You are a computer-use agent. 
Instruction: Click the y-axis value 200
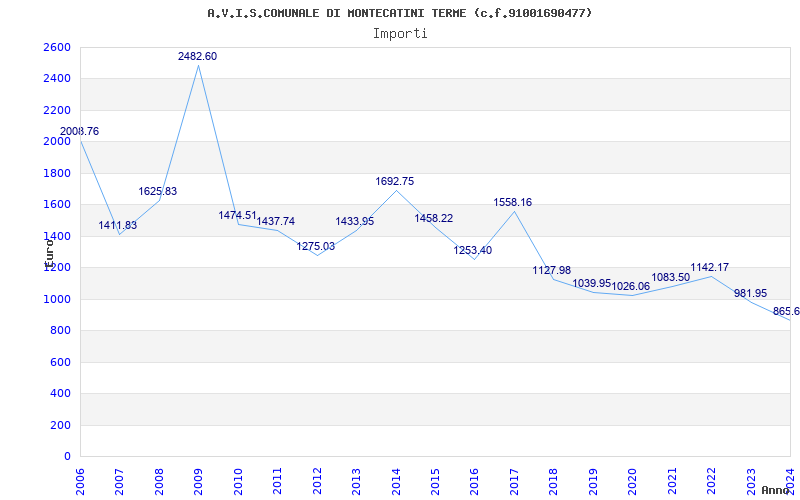(60, 426)
